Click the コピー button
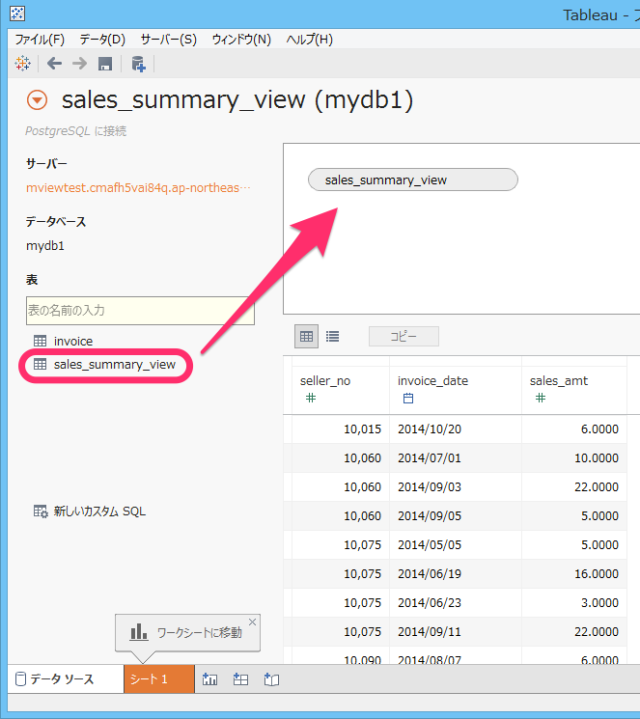Screen dimensions: 640x719 404,337
